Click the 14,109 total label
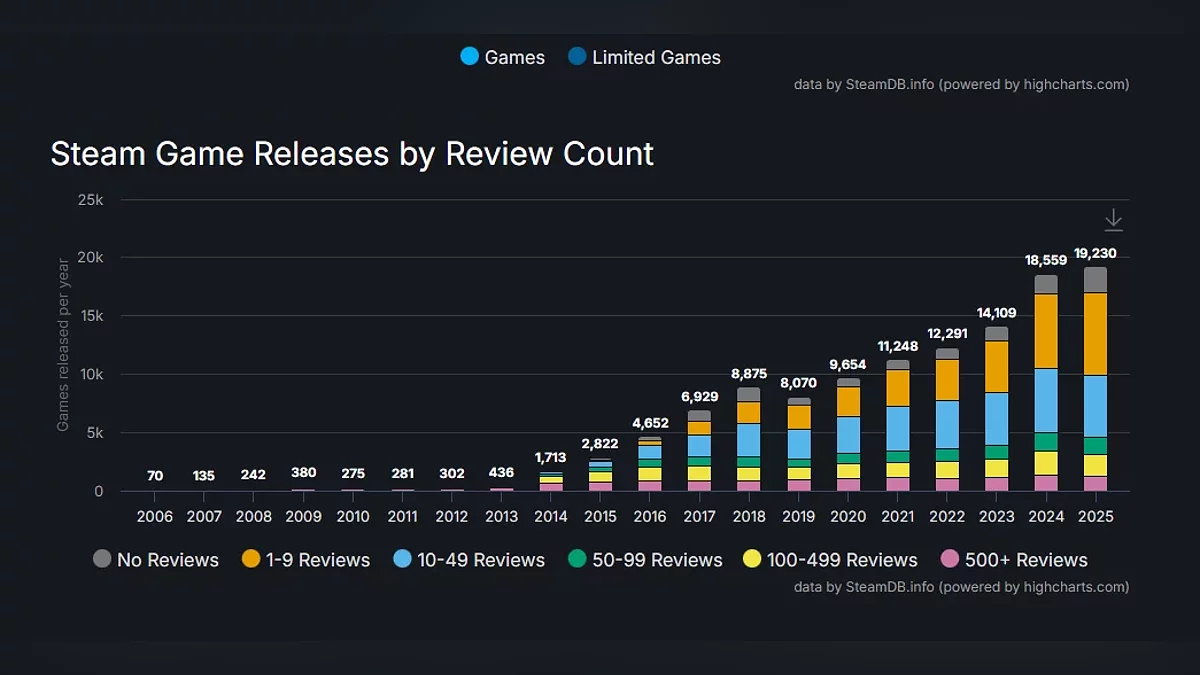Image resolution: width=1200 pixels, height=675 pixels. click(996, 312)
